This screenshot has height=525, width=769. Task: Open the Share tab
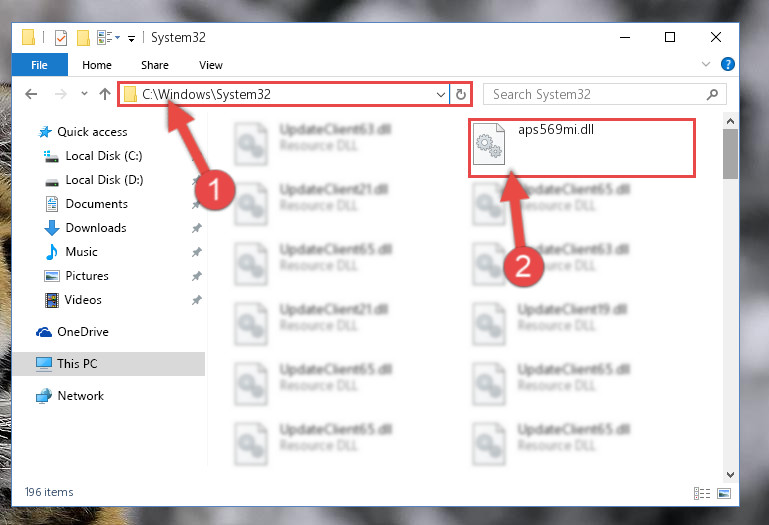tap(155, 65)
